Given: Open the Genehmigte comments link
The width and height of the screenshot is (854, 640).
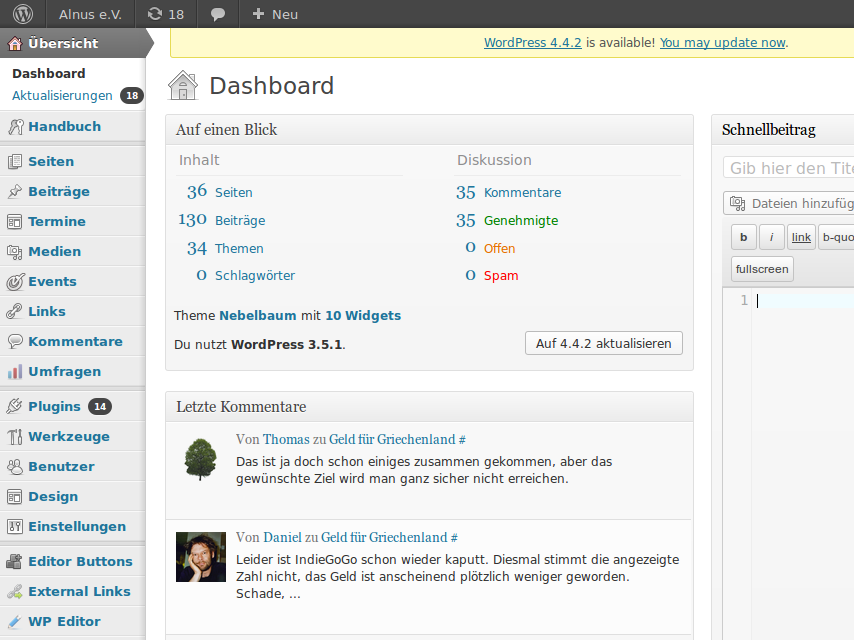Looking at the screenshot, I should click(x=521, y=221).
